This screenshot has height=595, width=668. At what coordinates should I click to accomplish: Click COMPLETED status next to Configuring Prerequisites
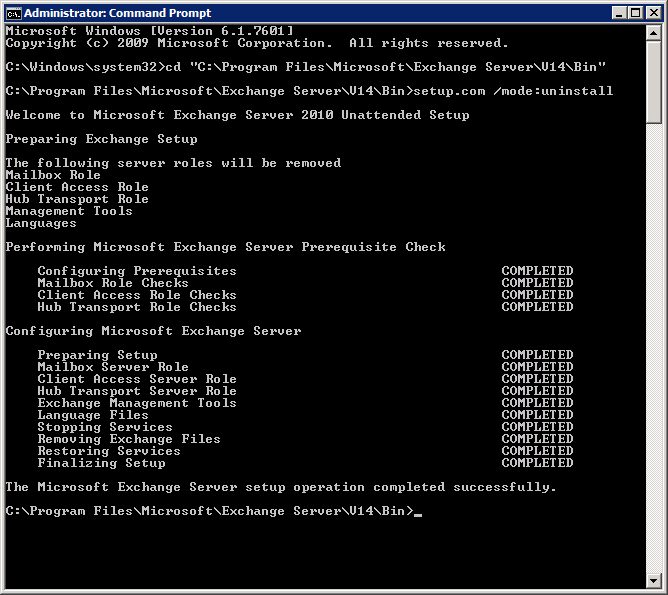537,271
